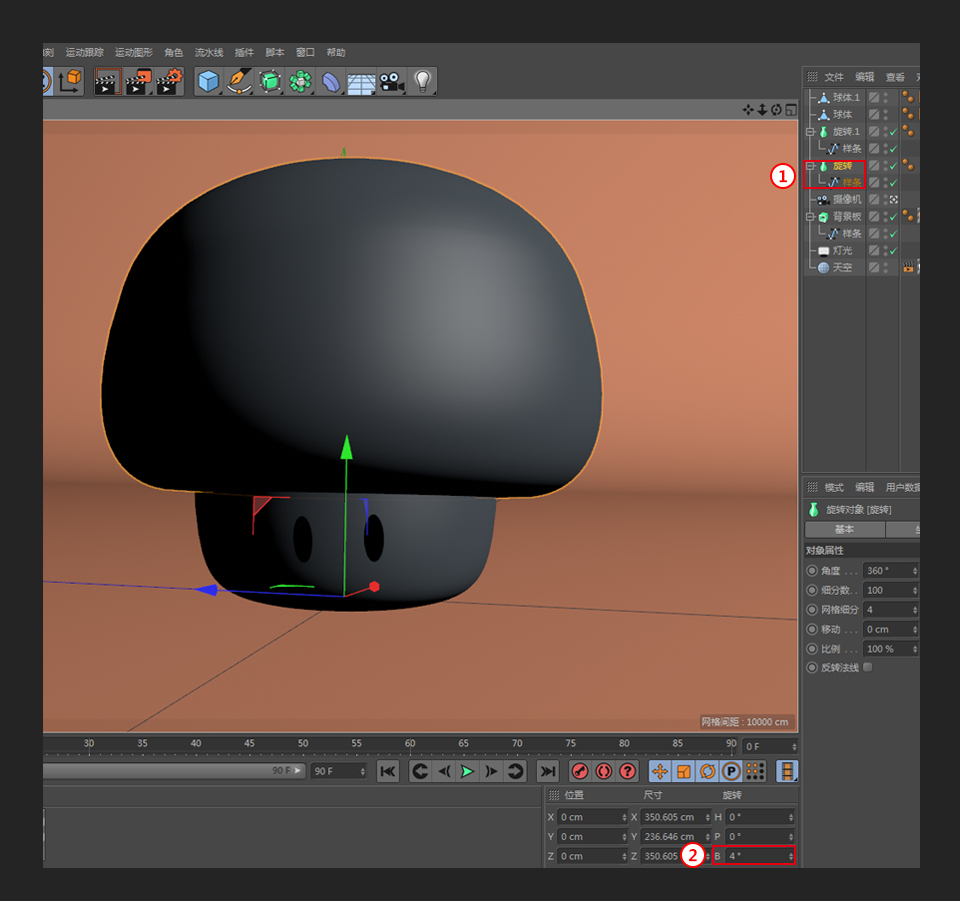
Task: Click the 基本 tab button in attributes
Action: [844, 529]
